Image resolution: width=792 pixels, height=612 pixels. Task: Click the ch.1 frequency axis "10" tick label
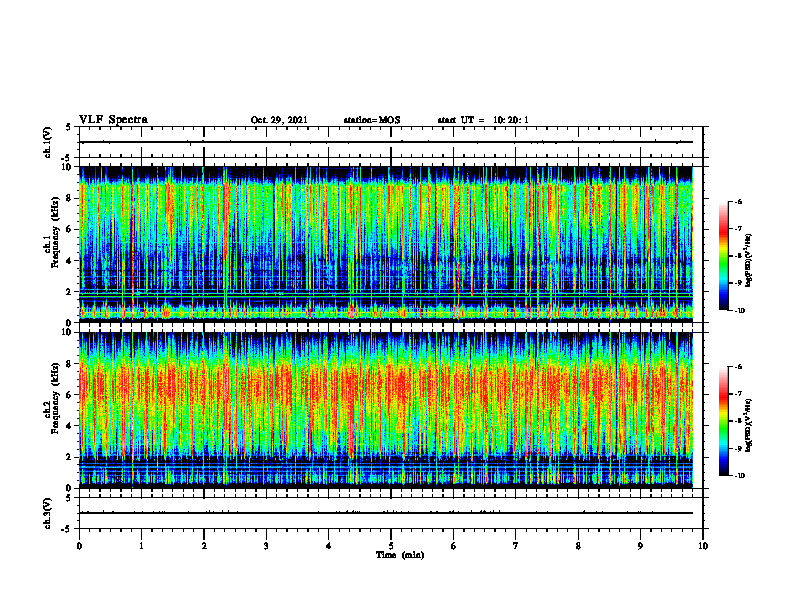click(67, 167)
